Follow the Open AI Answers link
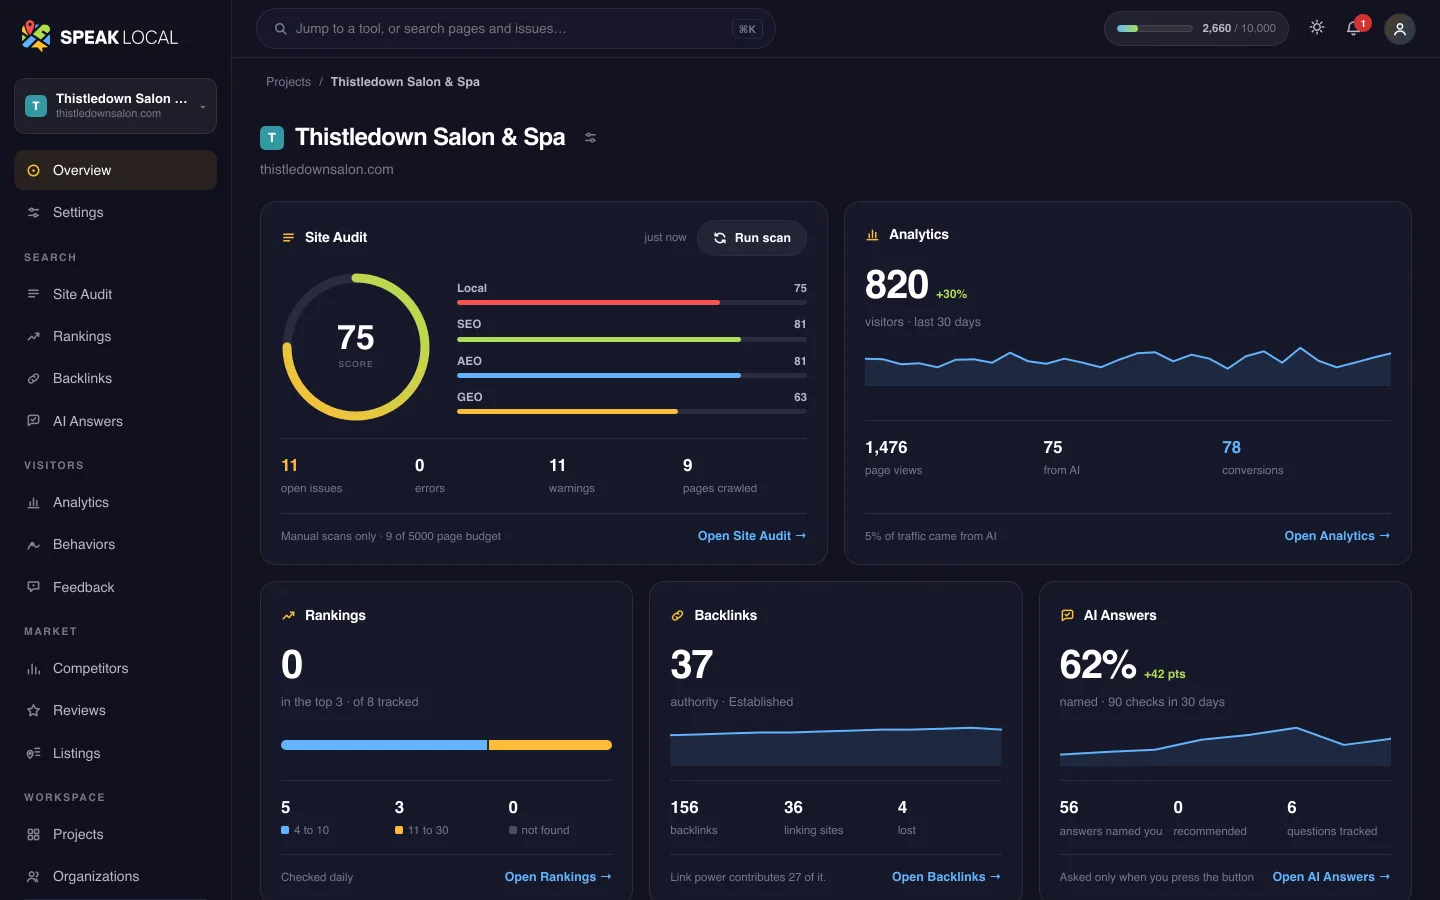This screenshot has width=1440, height=900. pos(1331,877)
